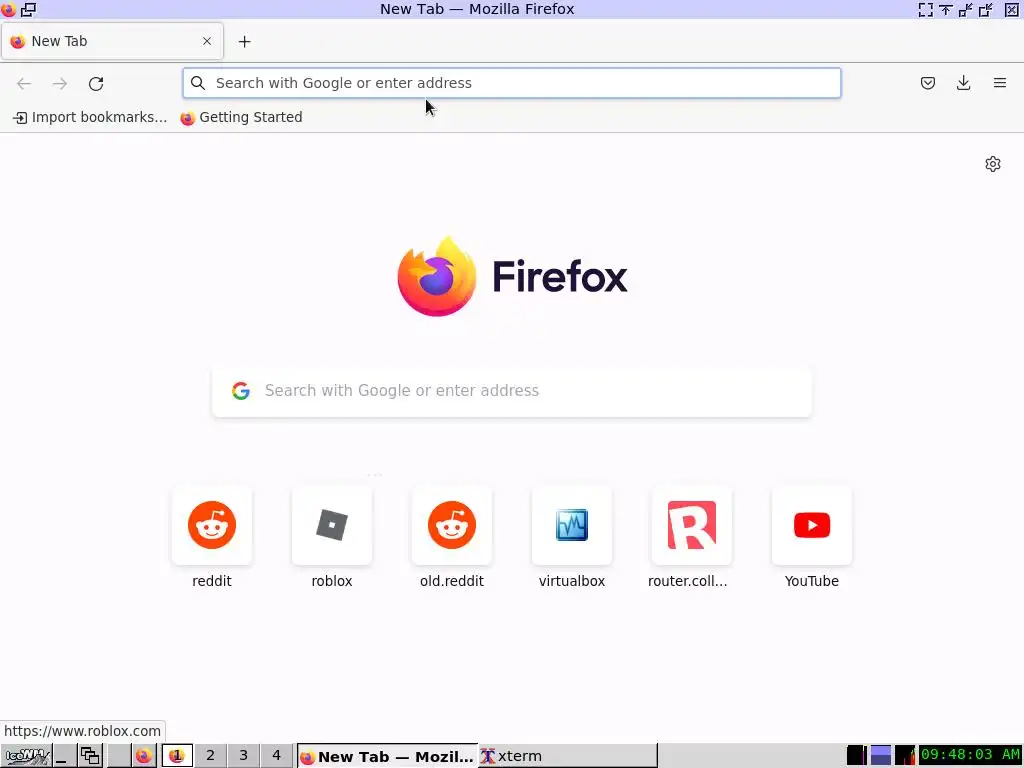This screenshot has height=768, width=1024.
Task: Select the New Tab browser tab
Action: [112, 41]
